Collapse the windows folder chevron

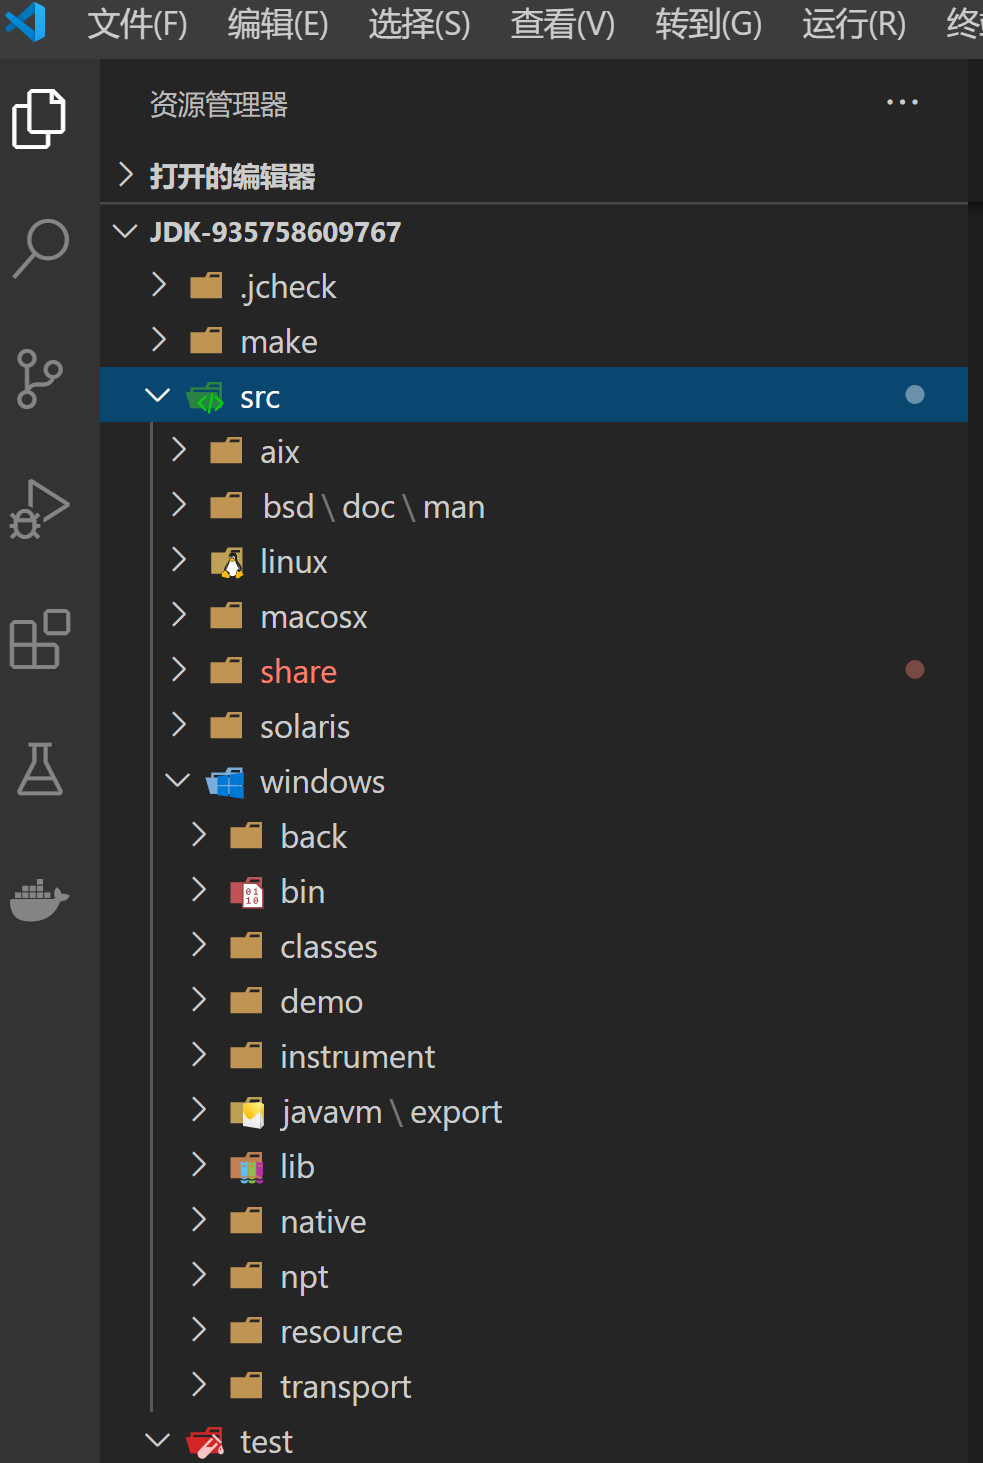(178, 780)
